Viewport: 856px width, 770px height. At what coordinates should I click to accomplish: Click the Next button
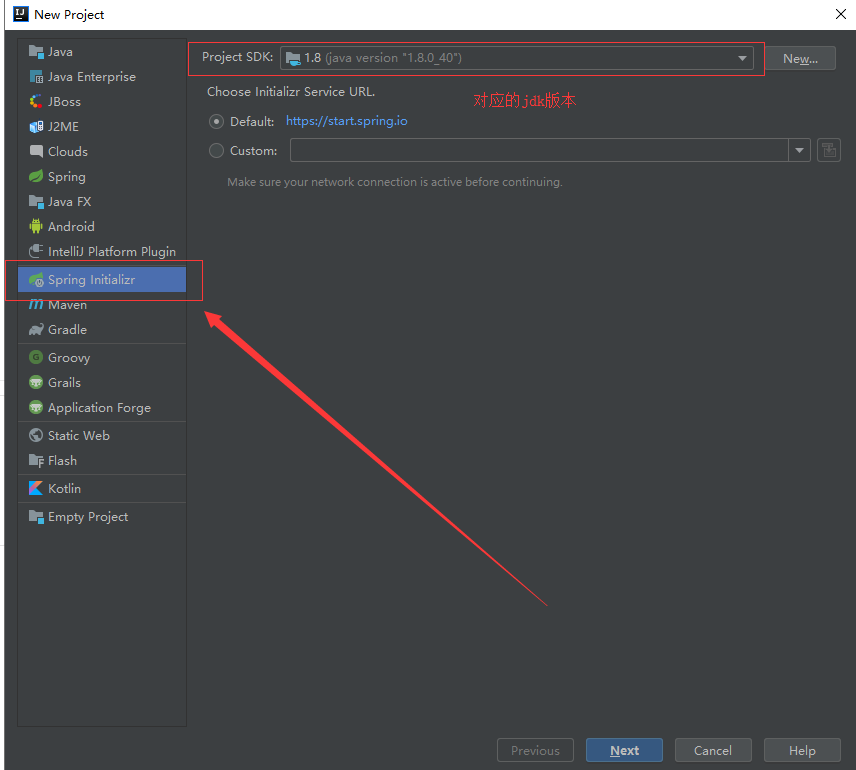point(624,750)
